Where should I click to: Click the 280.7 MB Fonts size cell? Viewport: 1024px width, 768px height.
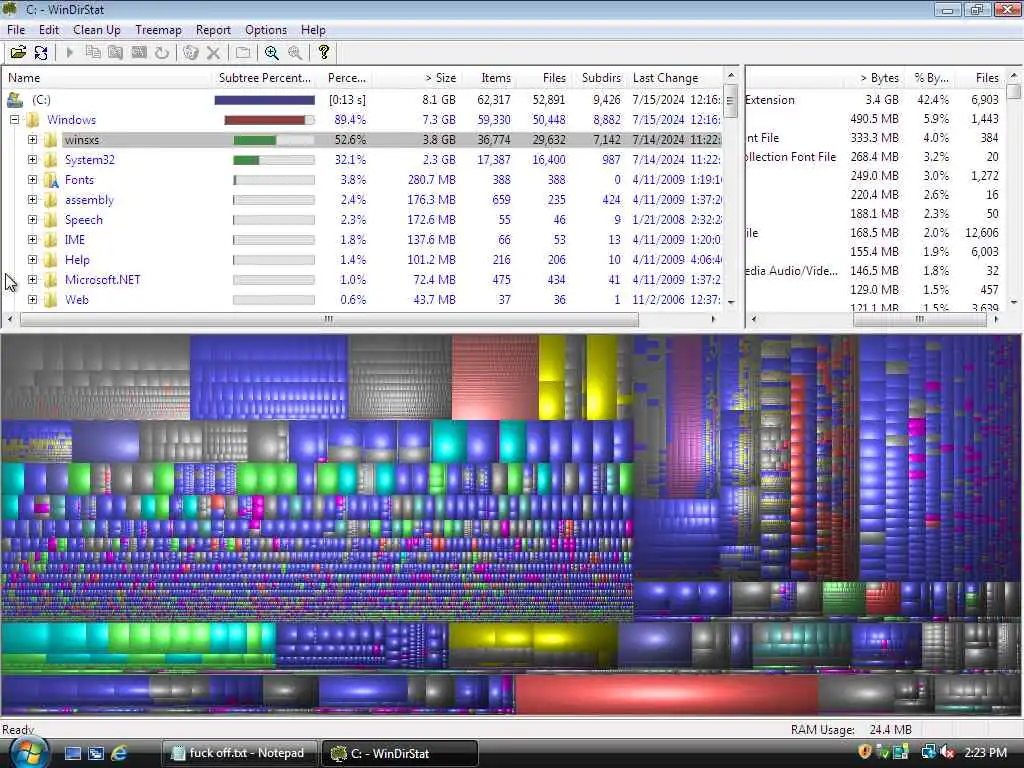[431, 180]
